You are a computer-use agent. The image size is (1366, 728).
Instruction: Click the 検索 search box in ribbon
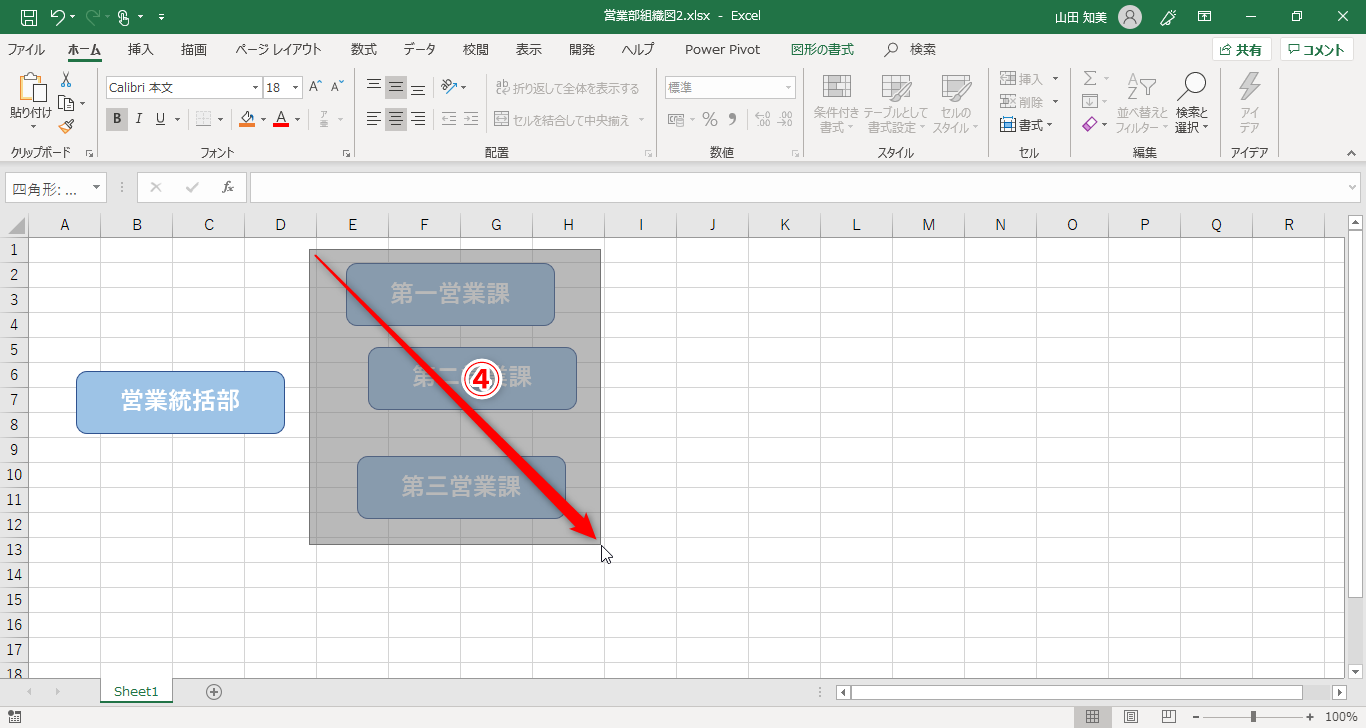coord(912,50)
